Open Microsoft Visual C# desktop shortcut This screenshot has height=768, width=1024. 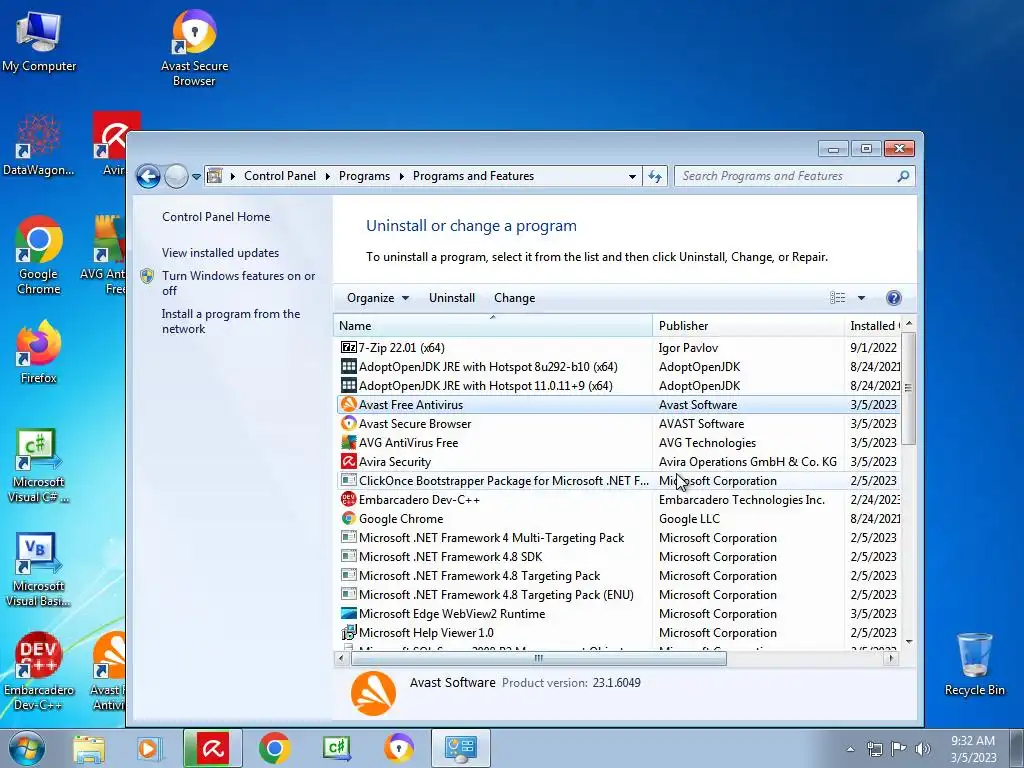click(39, 466)
